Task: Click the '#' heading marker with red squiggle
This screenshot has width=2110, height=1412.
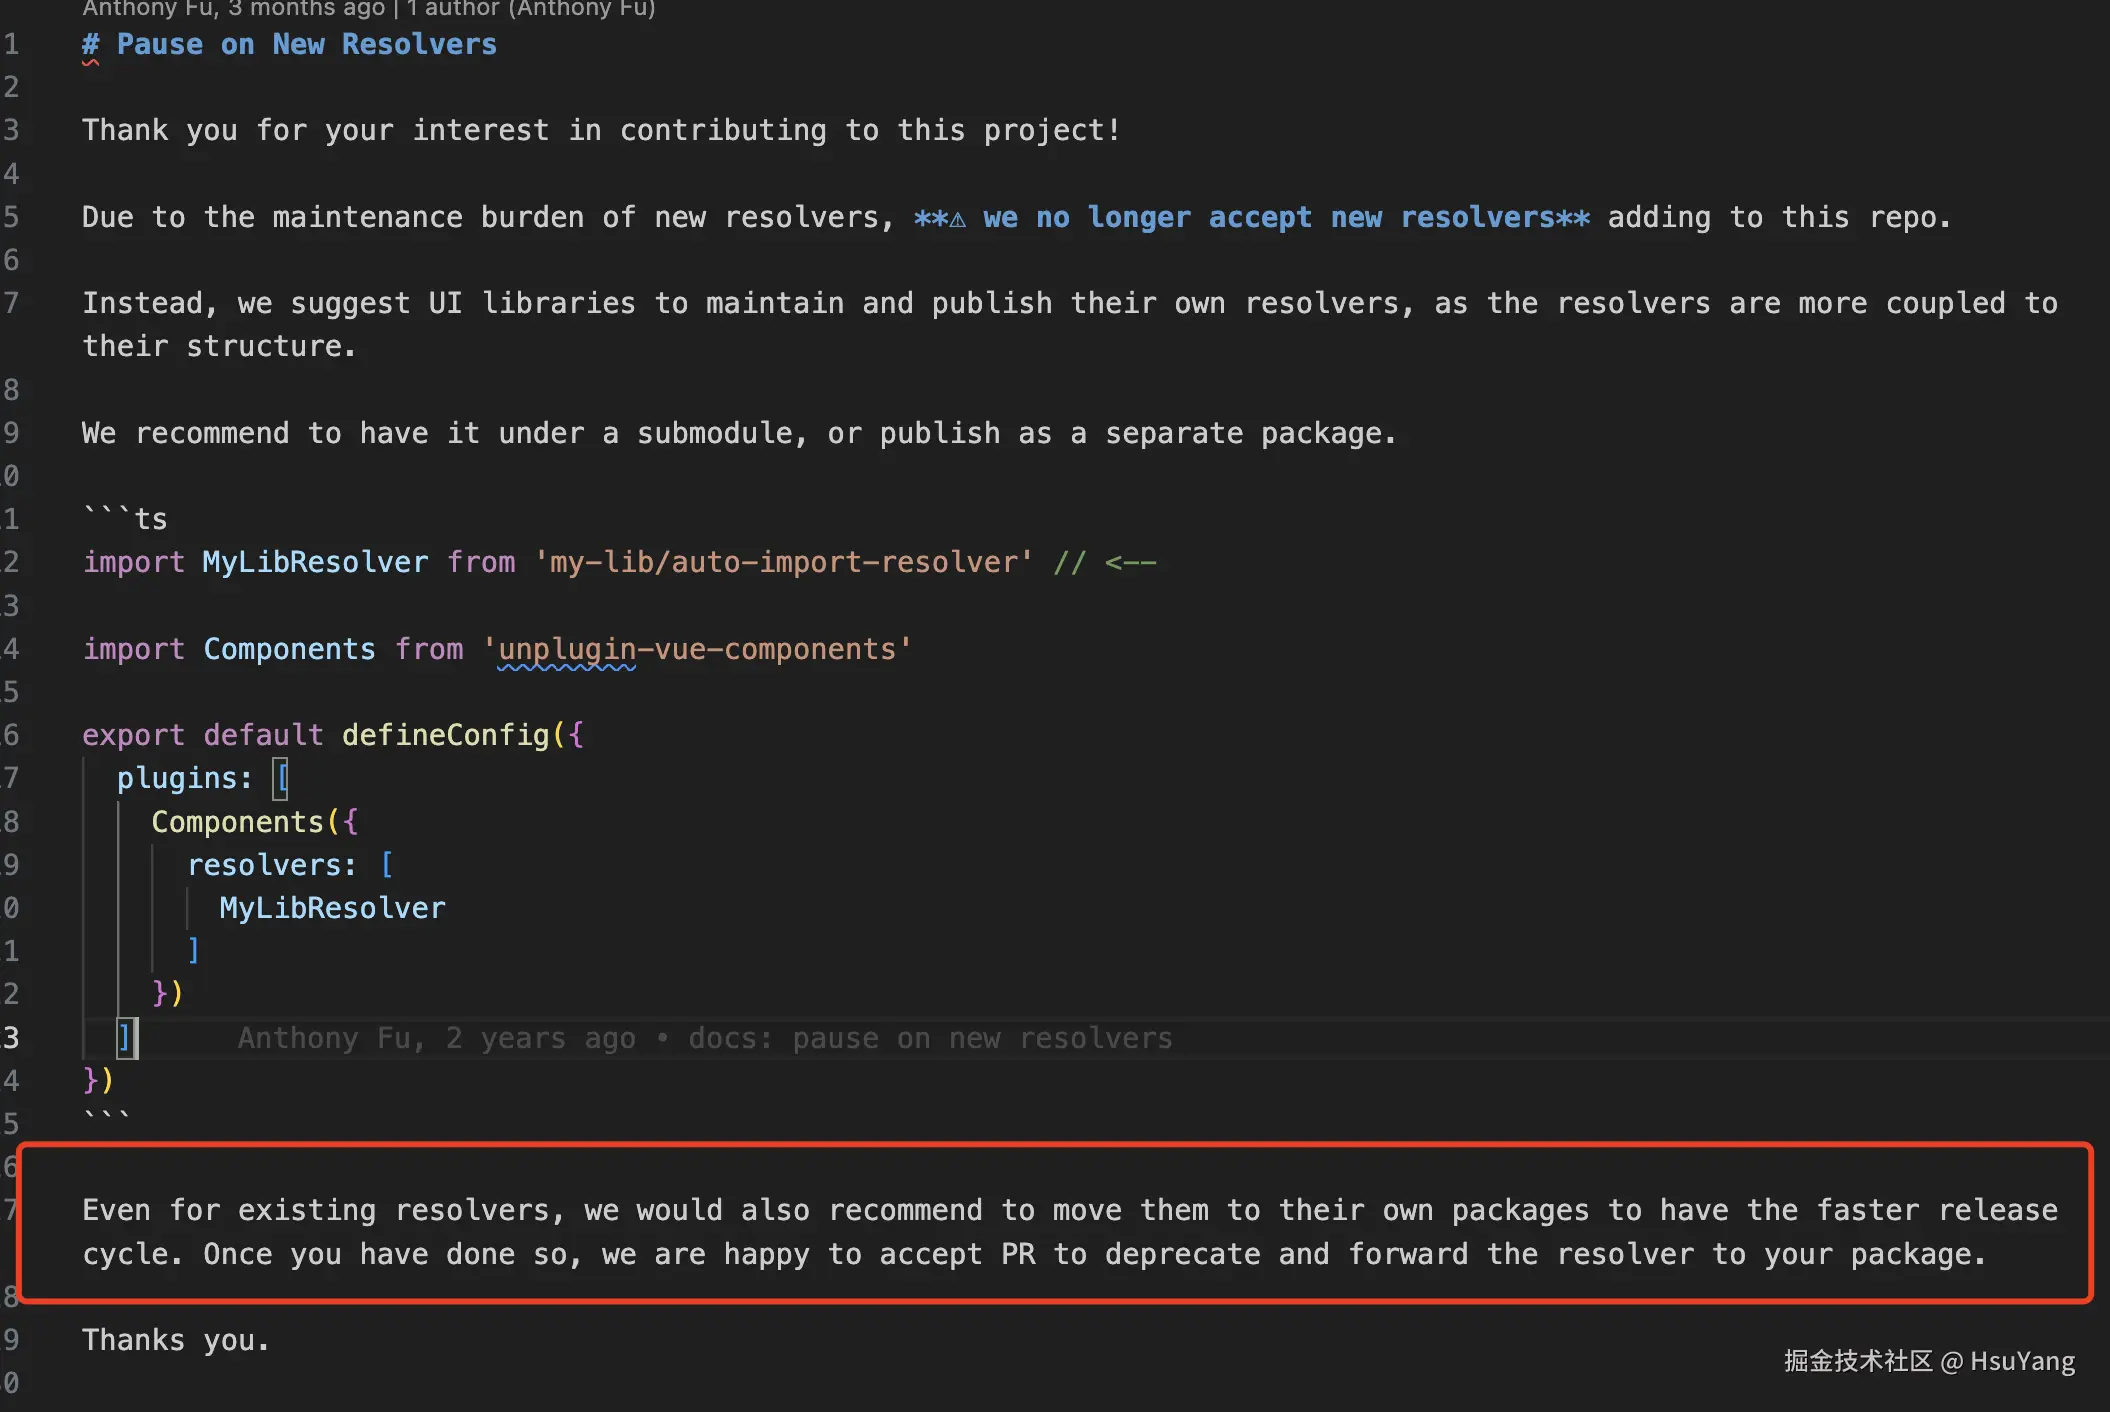Action: click(x=90, y=45)
